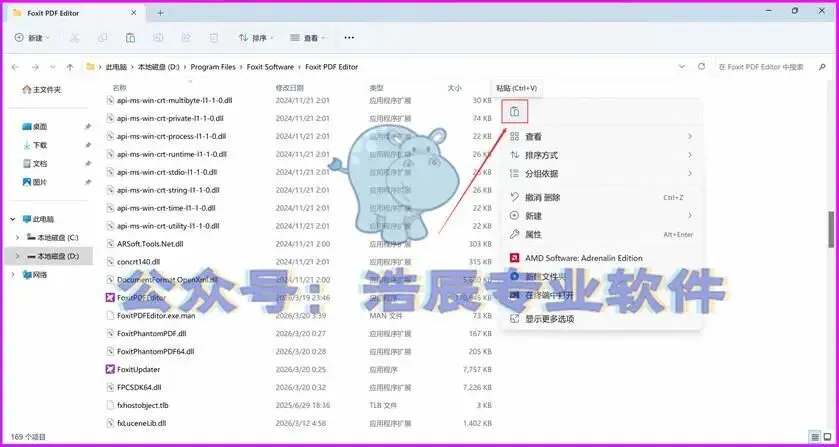Choose 撤消 删除 in the context menu
Image resolution: width=839 pixels, height=447 pixels.
(x=601, y=198)
